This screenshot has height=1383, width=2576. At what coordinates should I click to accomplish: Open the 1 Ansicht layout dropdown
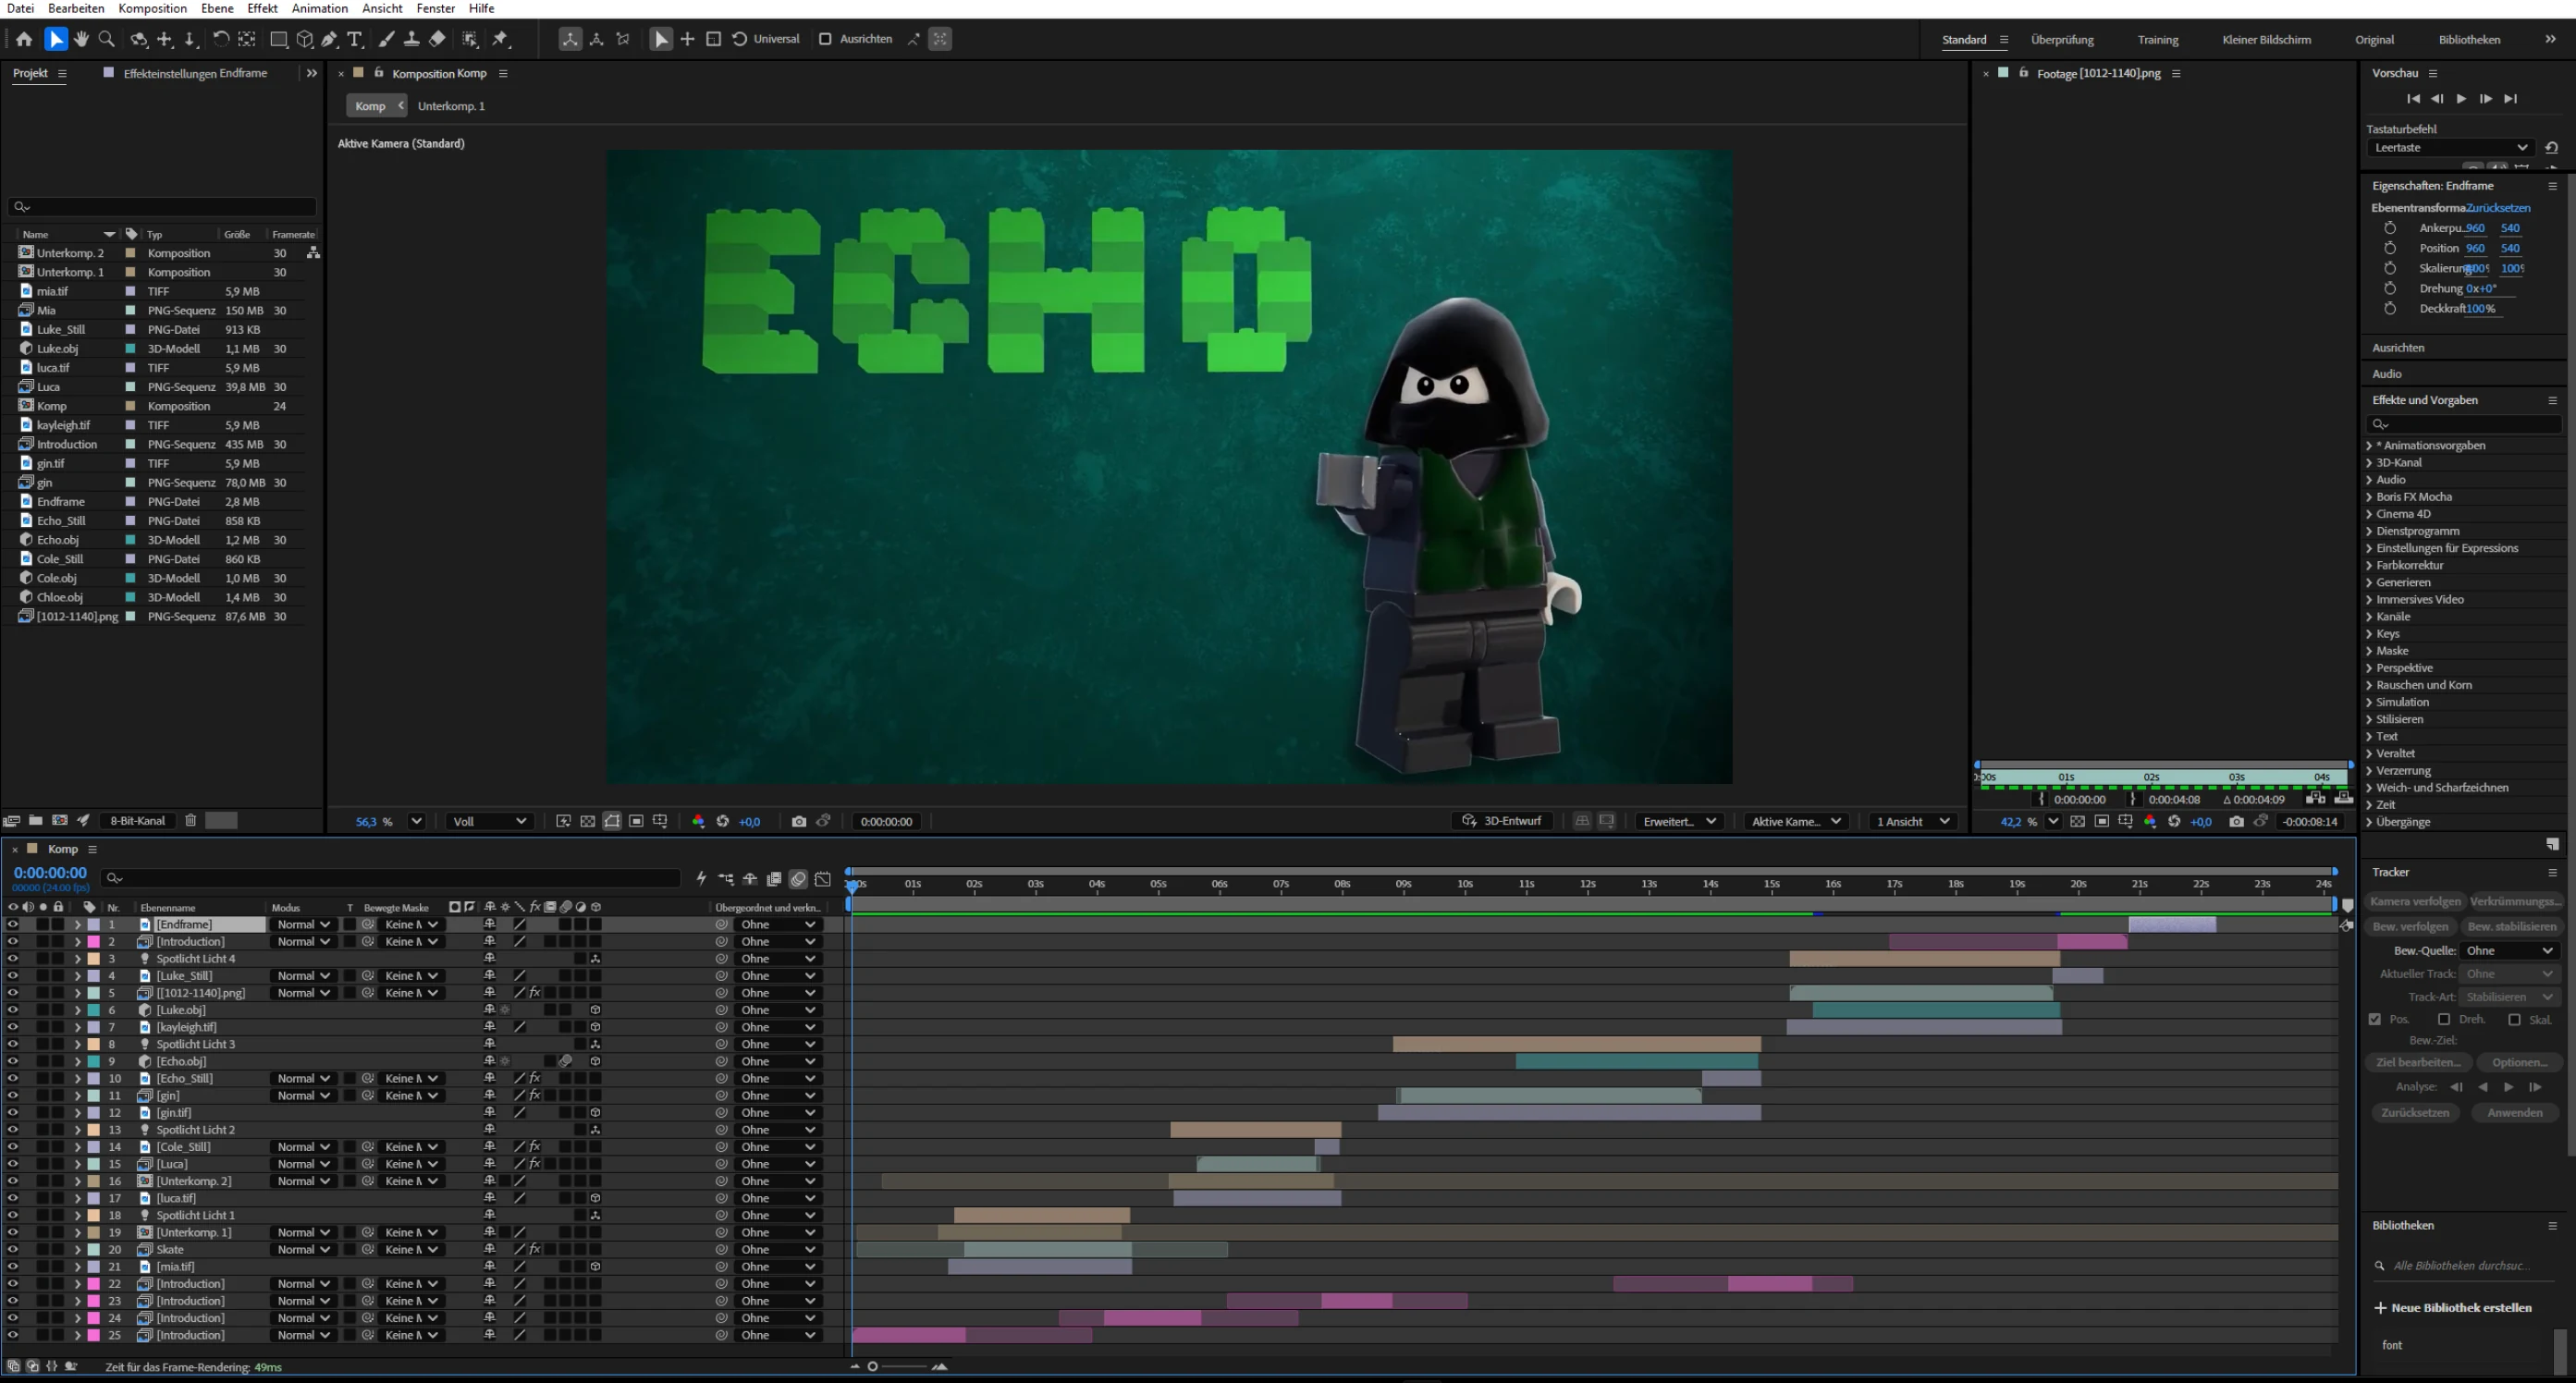coord(1913,821)
